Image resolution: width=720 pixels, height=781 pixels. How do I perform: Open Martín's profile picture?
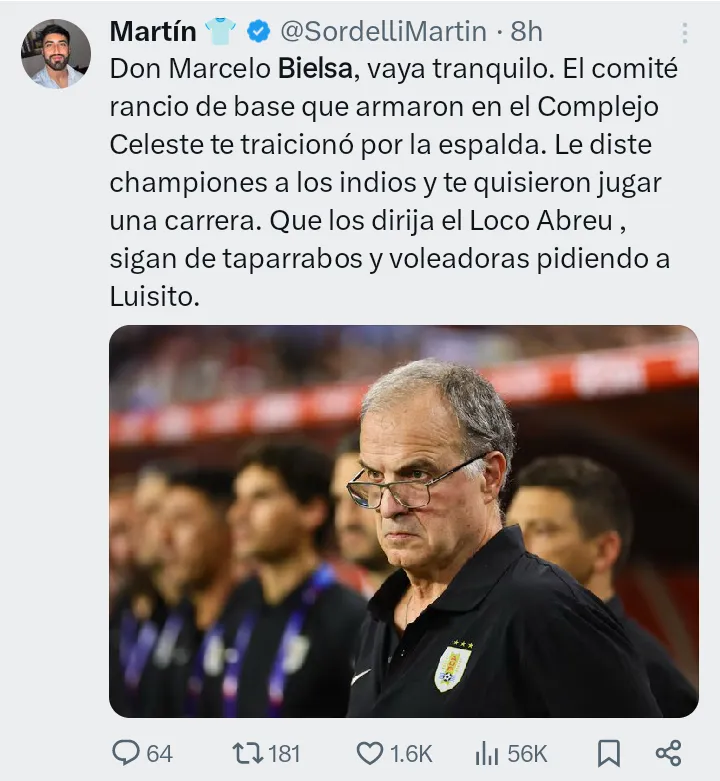[x=56, y=54]
